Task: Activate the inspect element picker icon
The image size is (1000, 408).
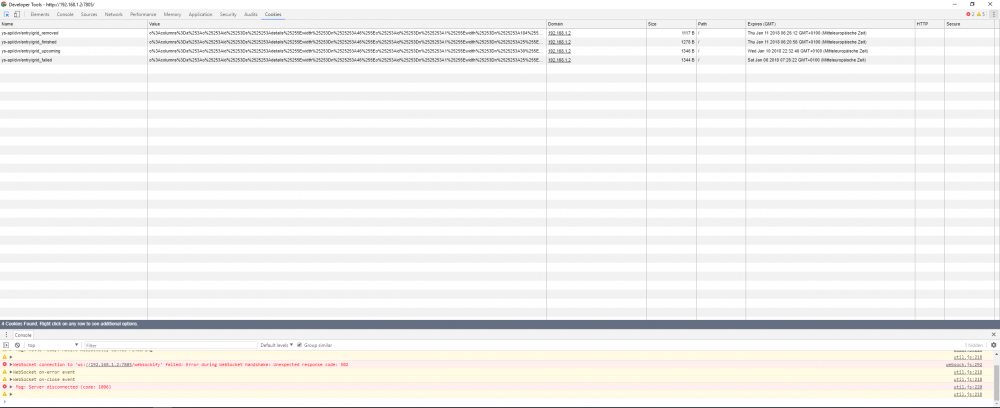Action: 6,14
